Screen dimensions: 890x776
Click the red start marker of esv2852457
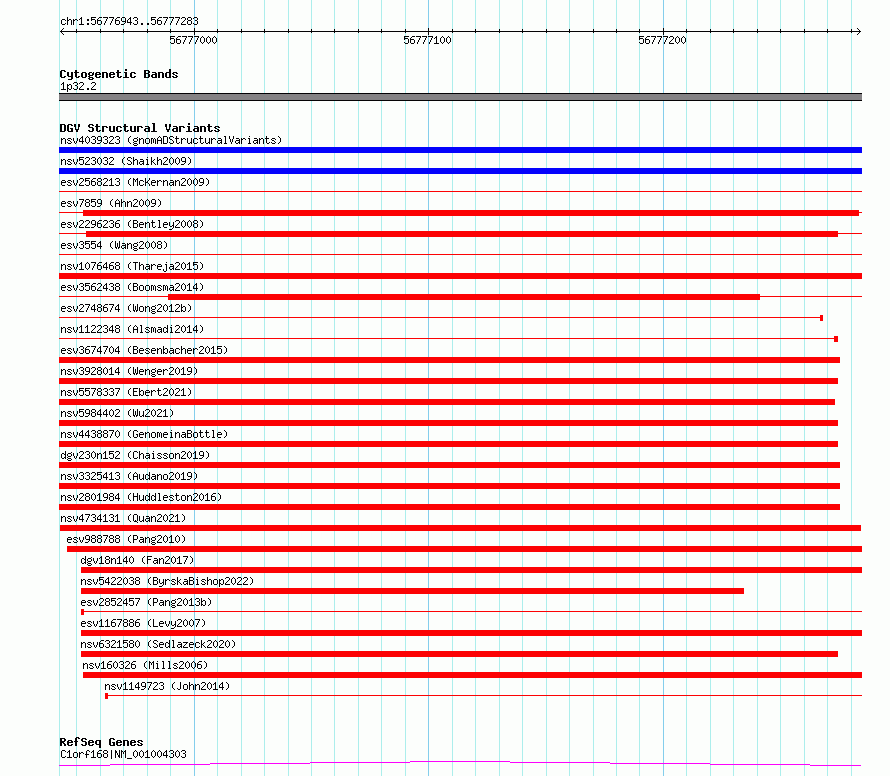[82, 612]
